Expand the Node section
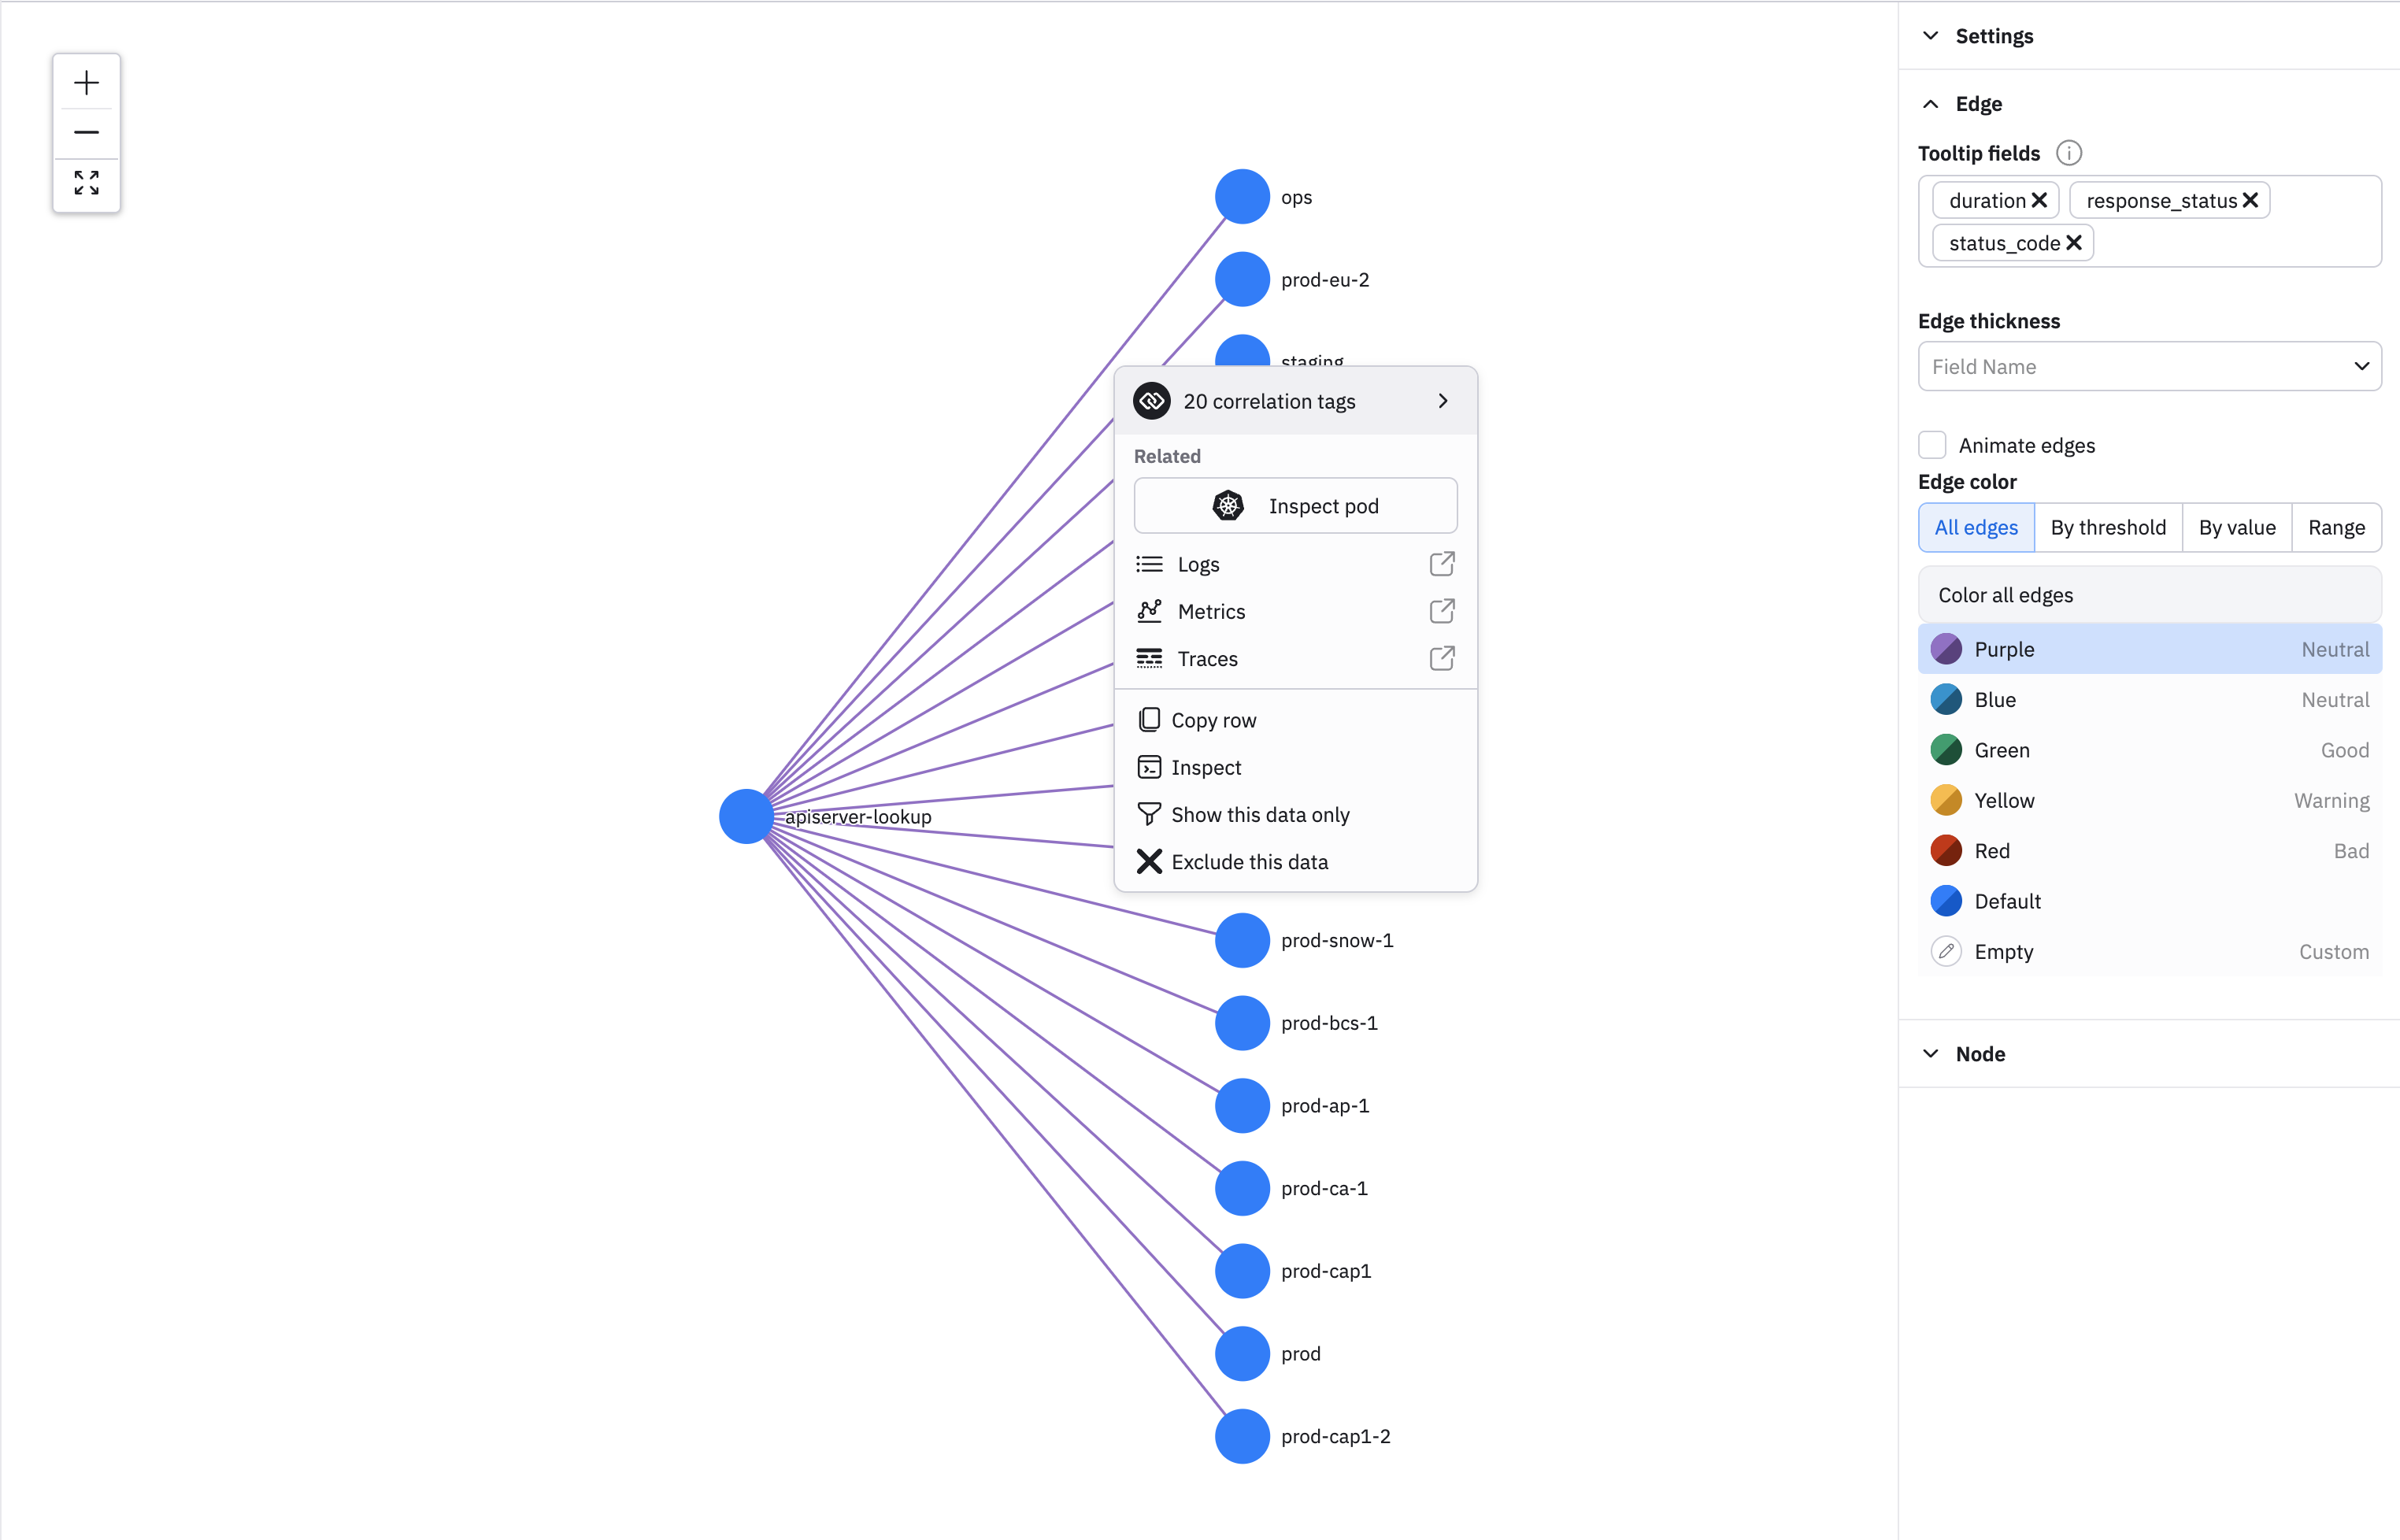Image resolution: width=2400 pixels, height=1540 pixels. pos(1979,1053)
